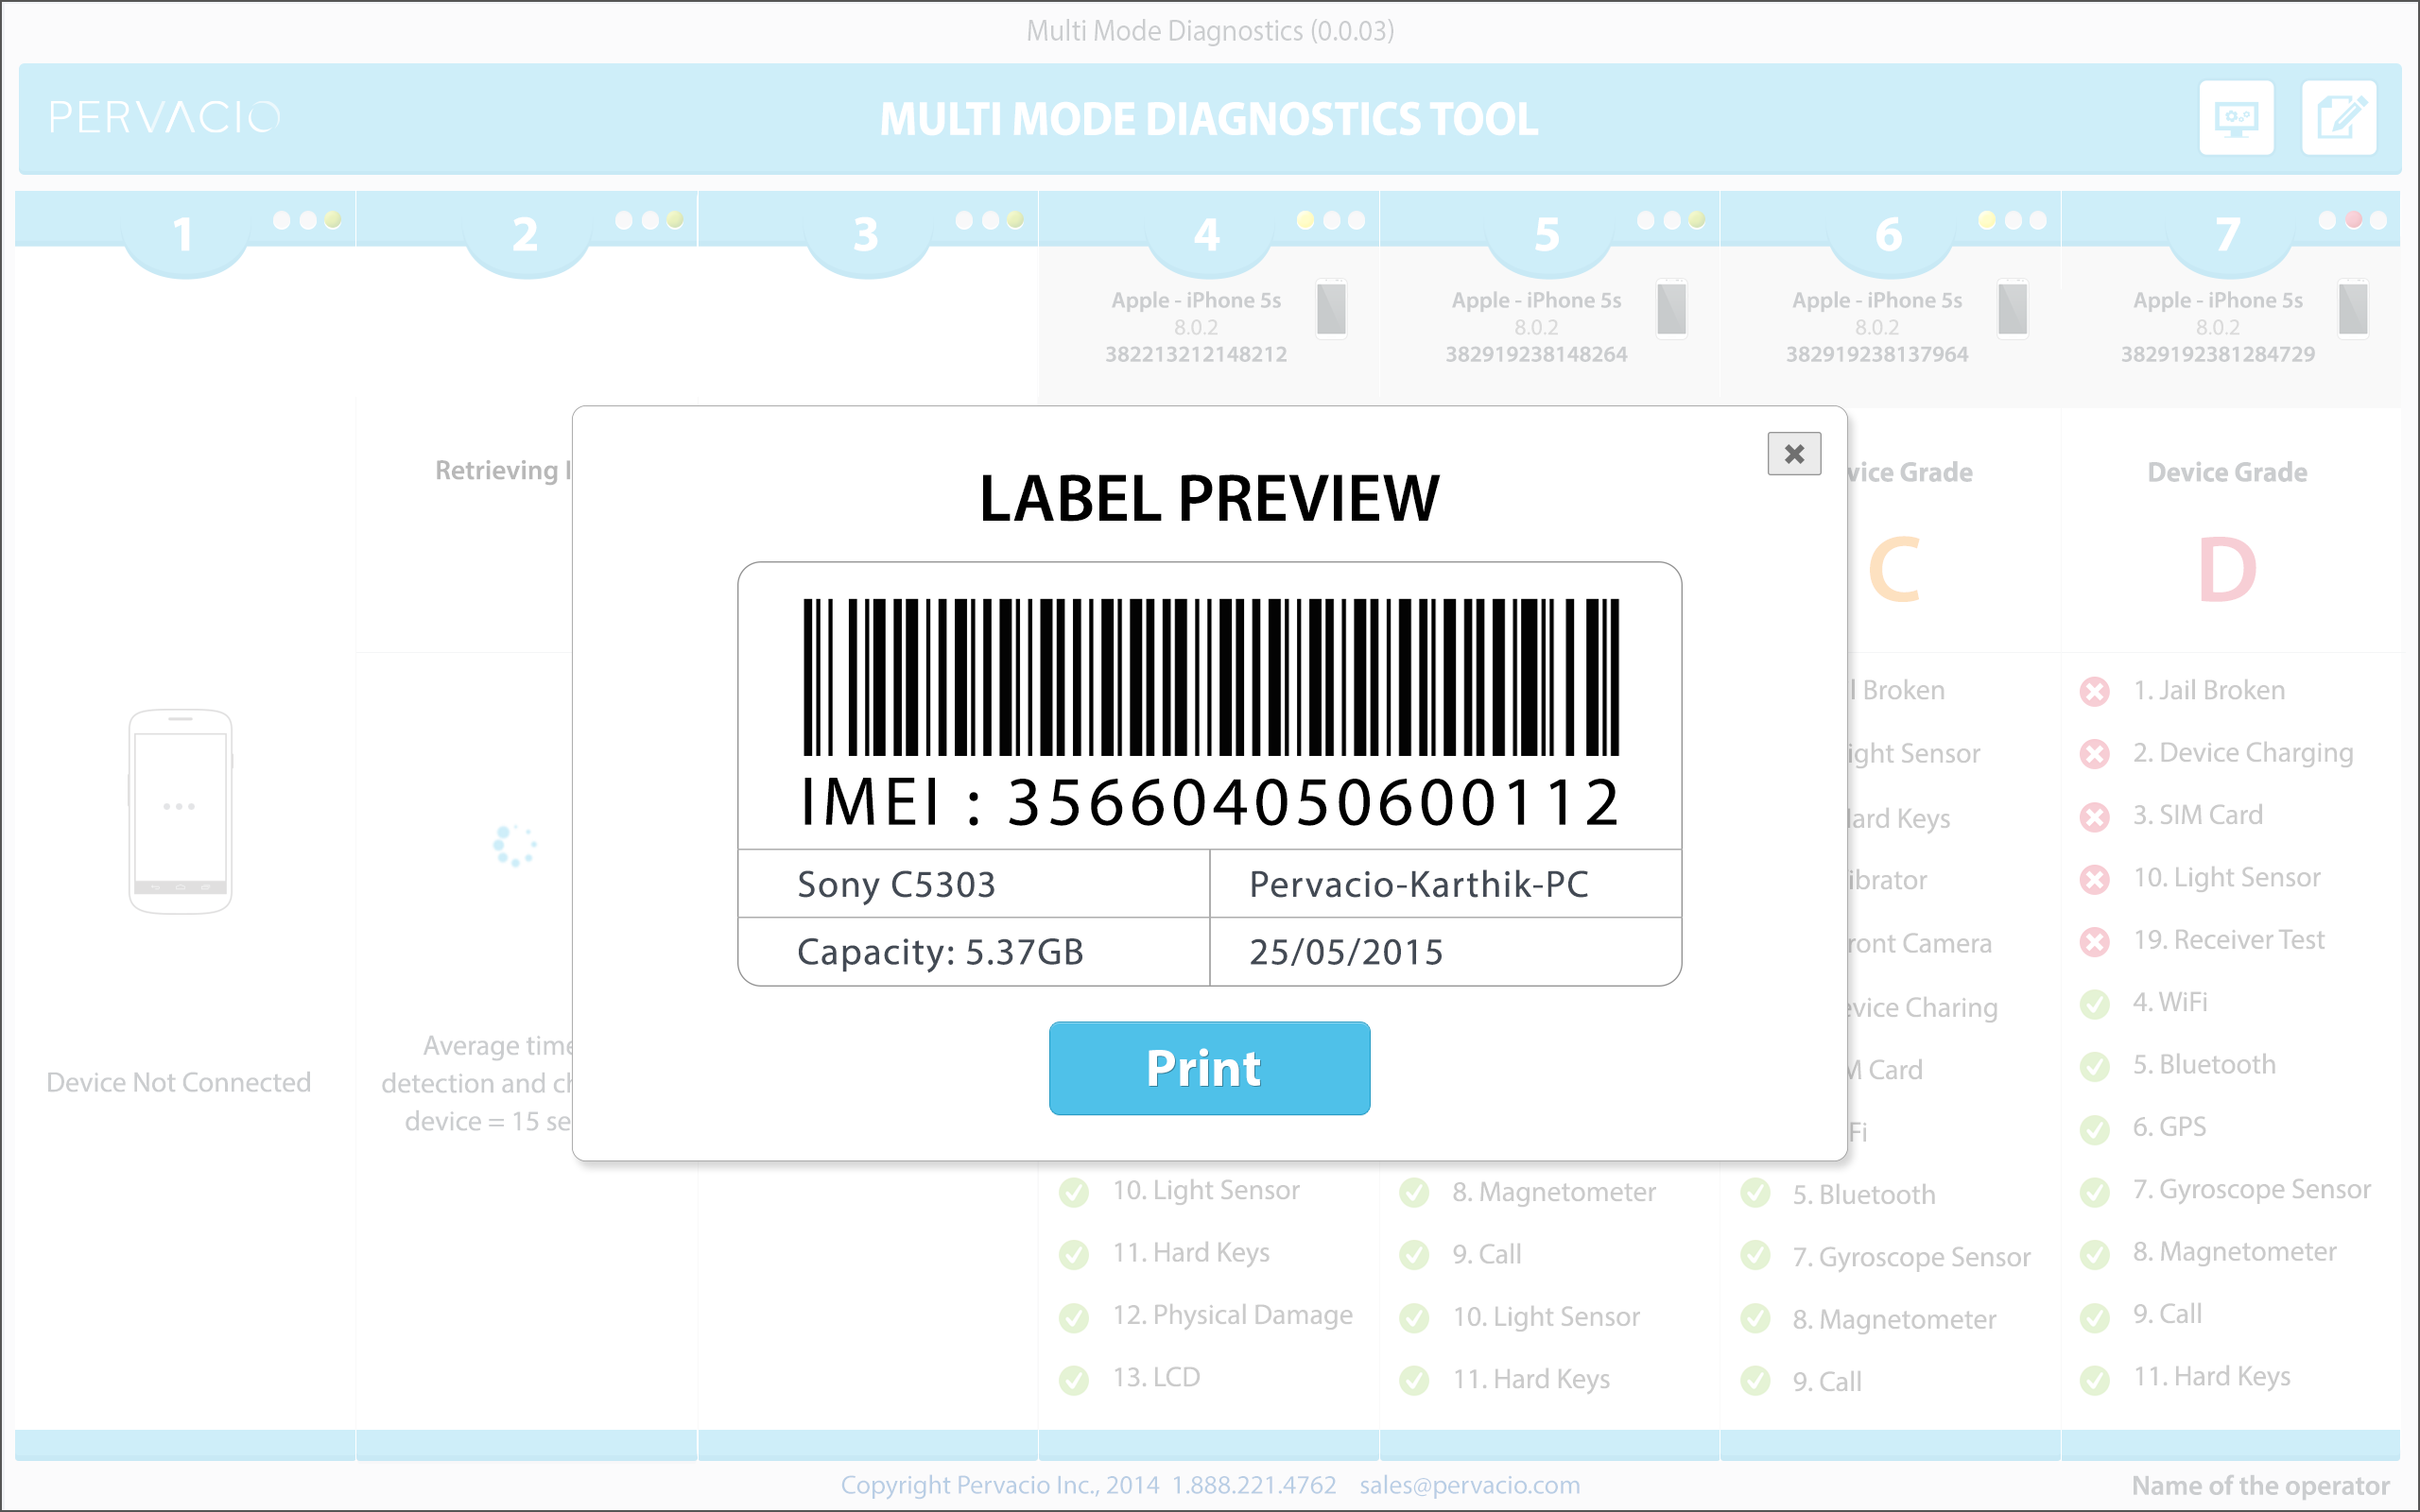Click the fail icon beside 2. Device Charging
Image resolution: width=2420 pixels, height=1512 pixels.
2094,753
